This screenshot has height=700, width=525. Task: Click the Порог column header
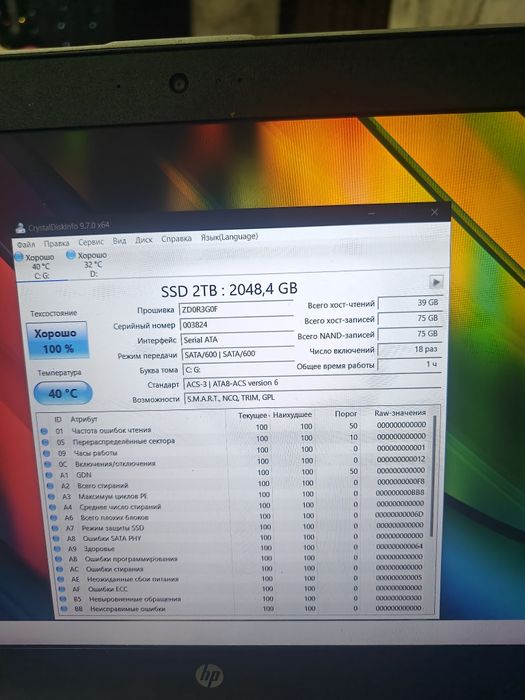(x=346, y=414)
